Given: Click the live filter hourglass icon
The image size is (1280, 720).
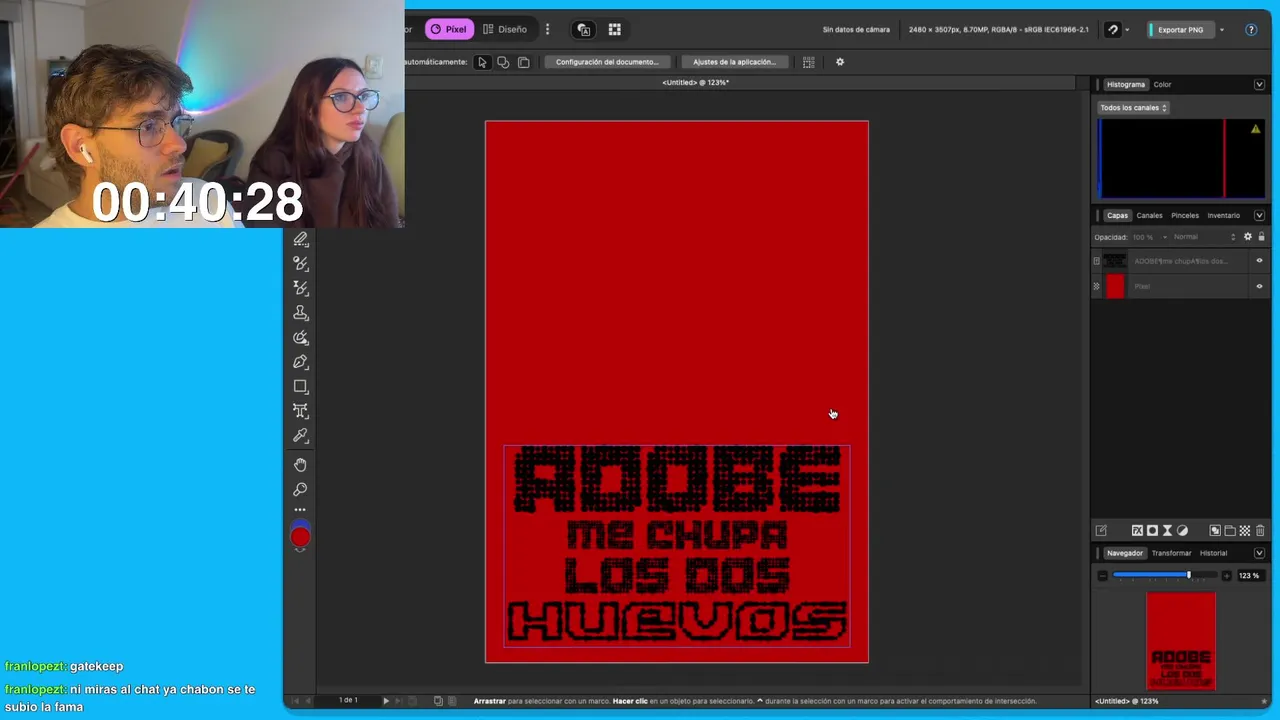Looking at the screenshot, I should pyautogui.click(x=1167, y=531).
